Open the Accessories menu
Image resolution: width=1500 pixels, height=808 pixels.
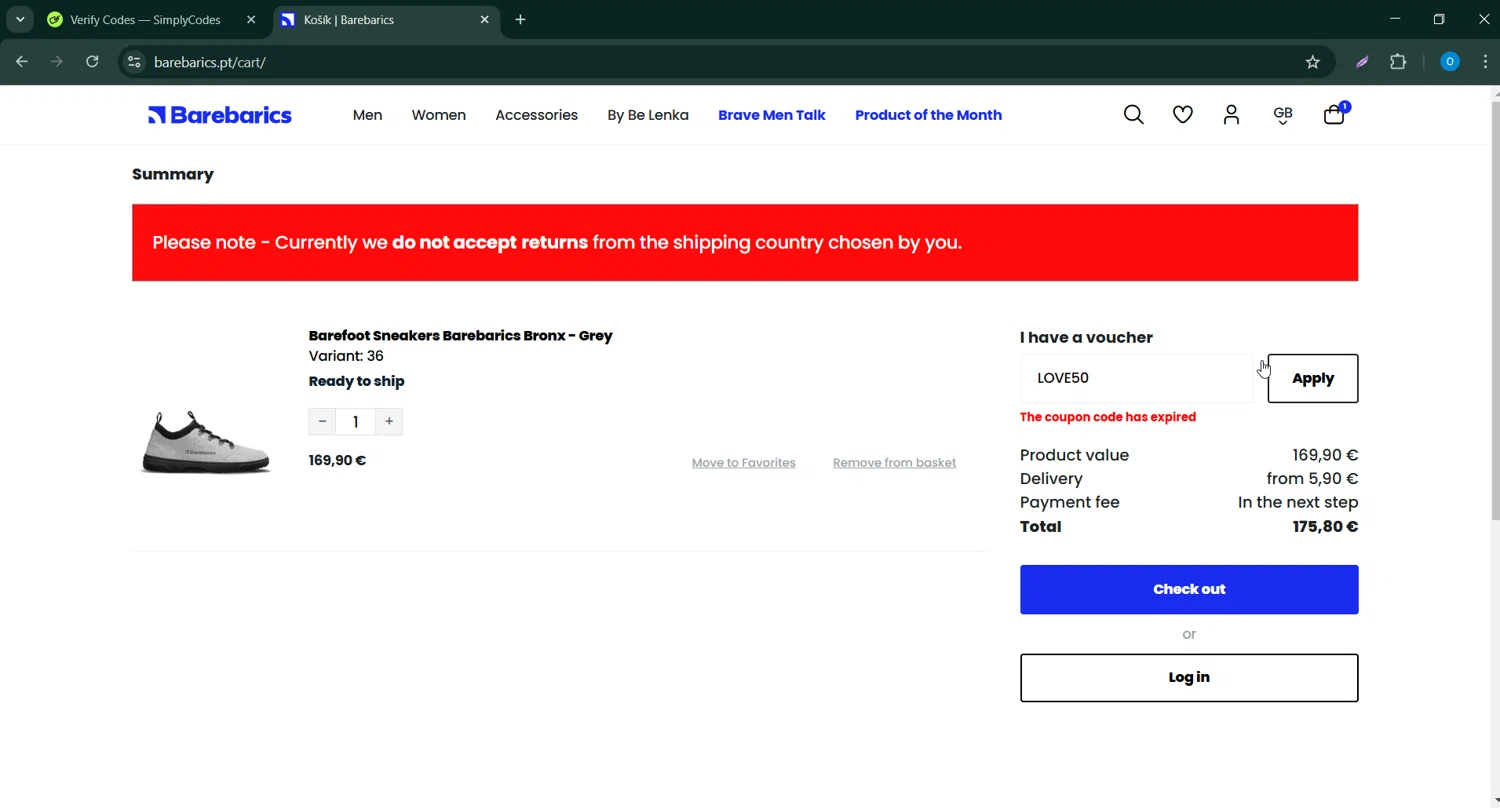point(537,115)
